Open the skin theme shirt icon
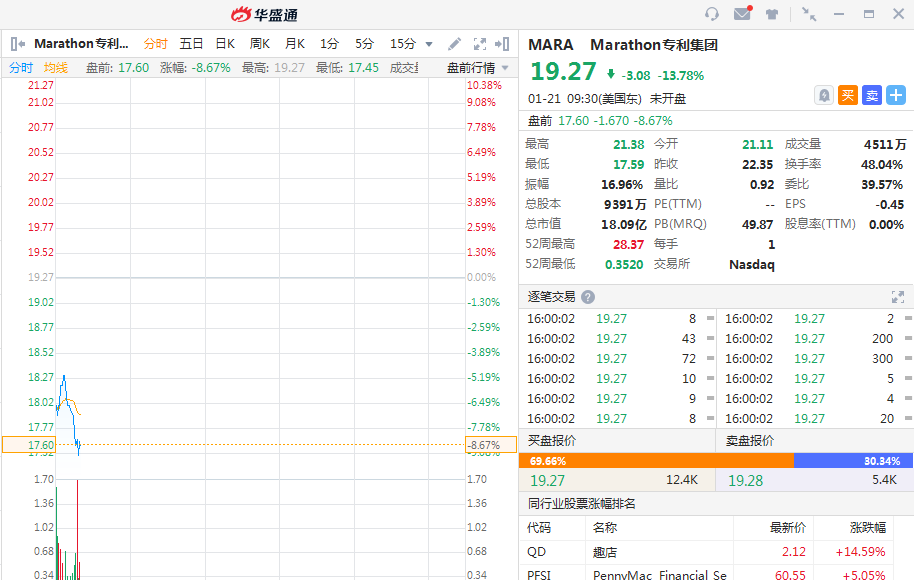915x580 pixels. tap(772, 14)
